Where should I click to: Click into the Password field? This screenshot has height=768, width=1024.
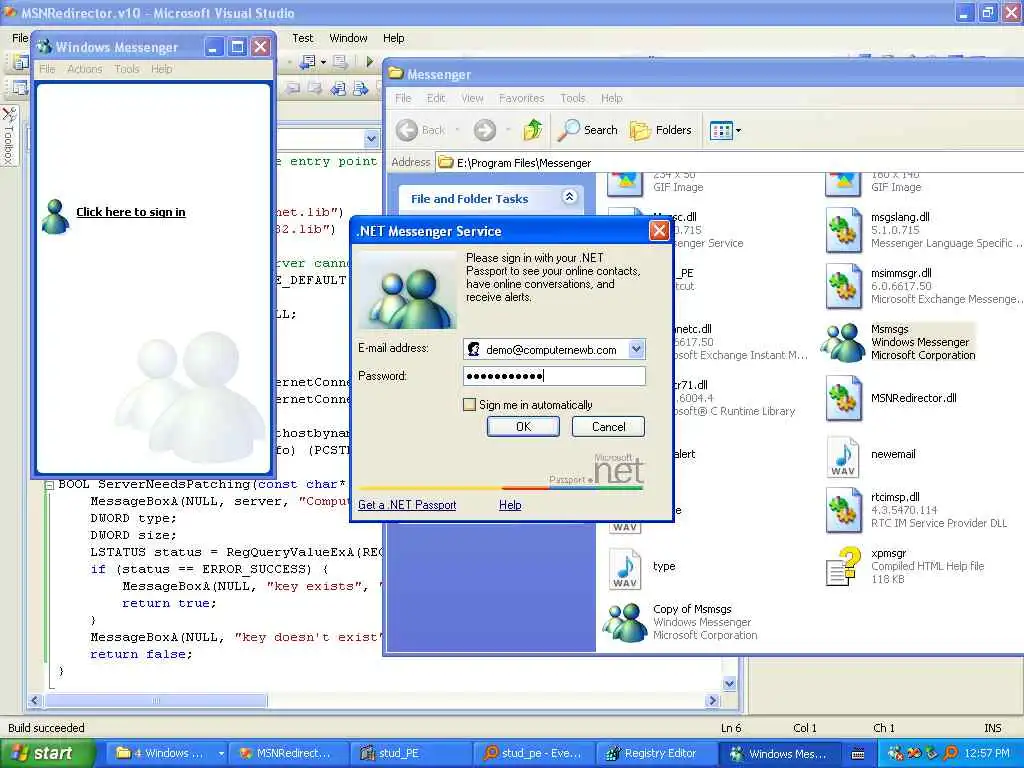tap(554, 376)
